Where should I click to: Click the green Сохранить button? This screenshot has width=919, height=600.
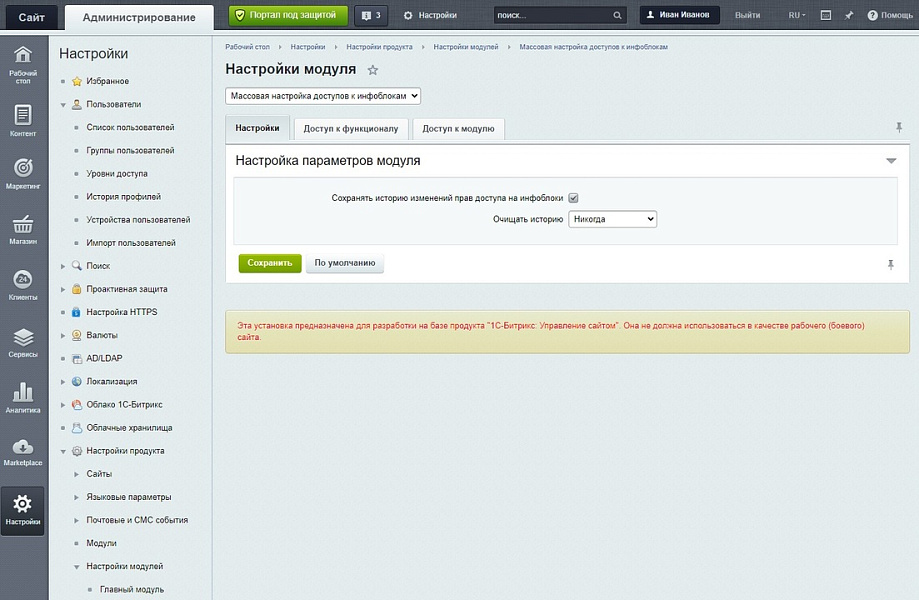pos(269,263)
